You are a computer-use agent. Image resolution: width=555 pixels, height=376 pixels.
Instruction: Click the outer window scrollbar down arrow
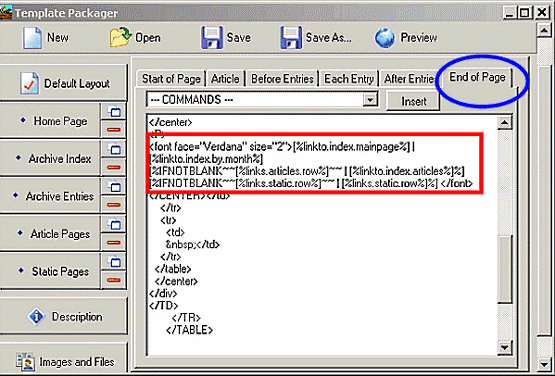pos(544,364)
